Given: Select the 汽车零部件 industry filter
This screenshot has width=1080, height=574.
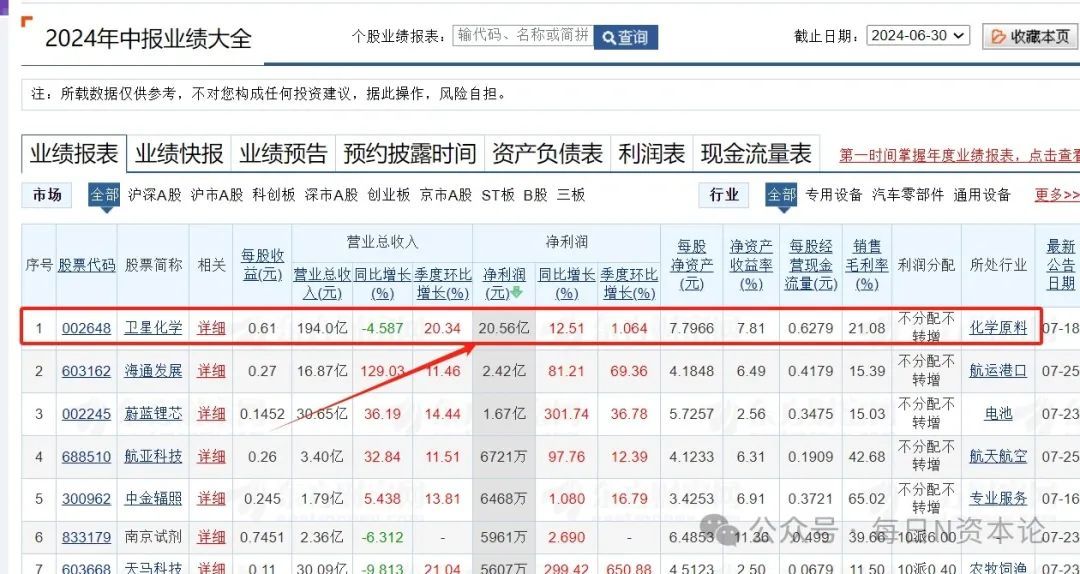Looking at the screenshot, I should click(x=908, y=195).
